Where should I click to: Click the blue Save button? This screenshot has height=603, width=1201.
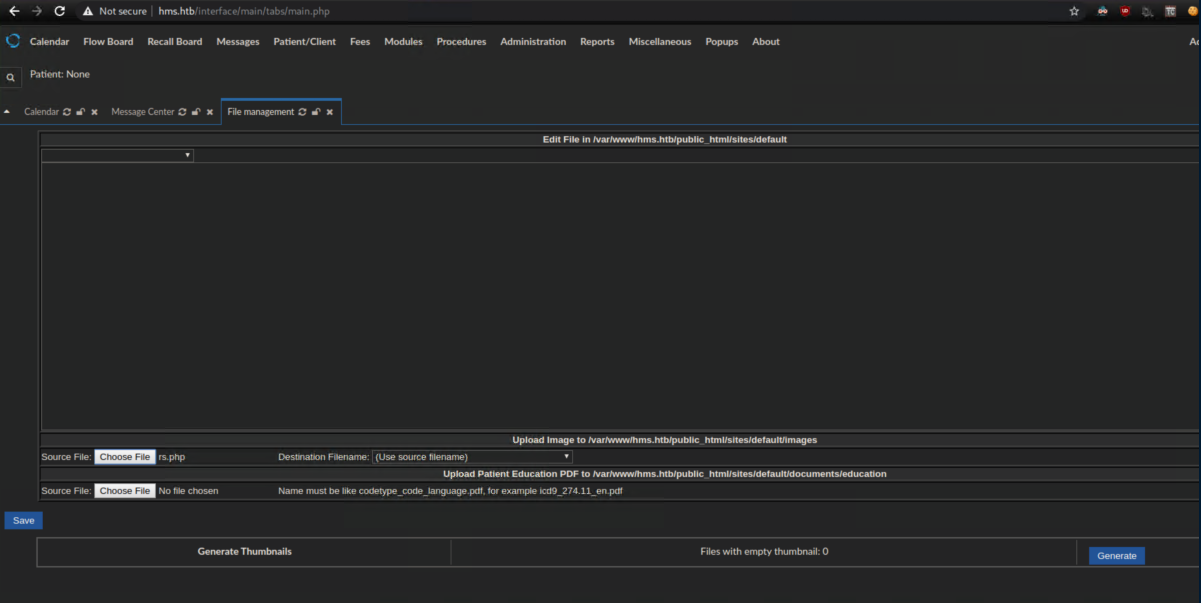23,520
